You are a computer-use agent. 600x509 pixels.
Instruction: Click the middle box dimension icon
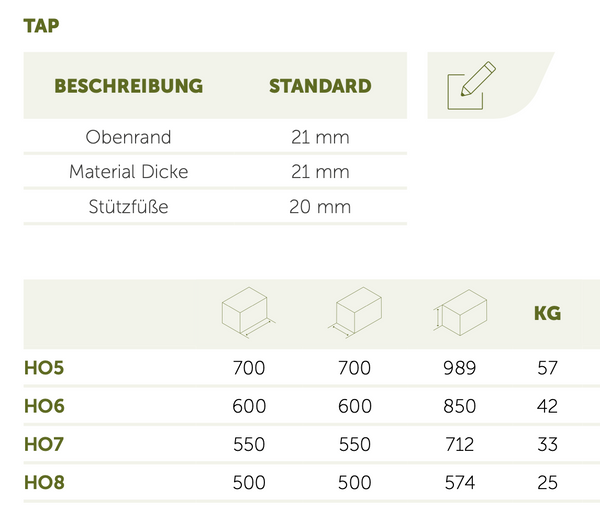pos(355,313)
